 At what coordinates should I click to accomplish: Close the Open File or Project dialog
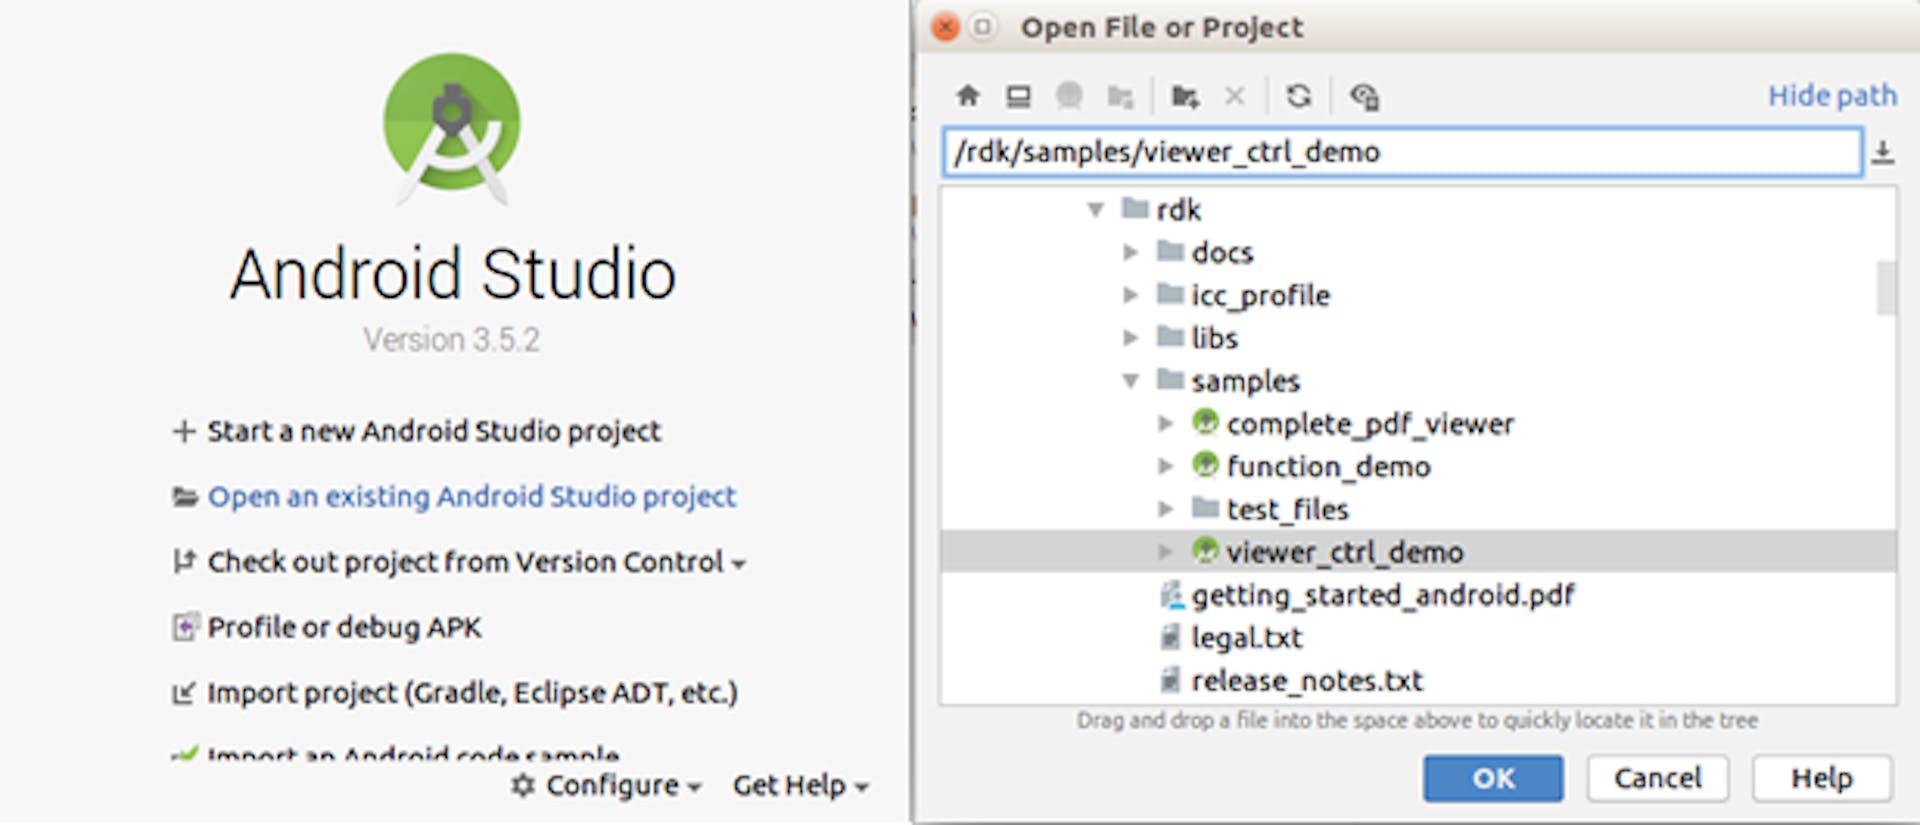[x=946, y=27]
